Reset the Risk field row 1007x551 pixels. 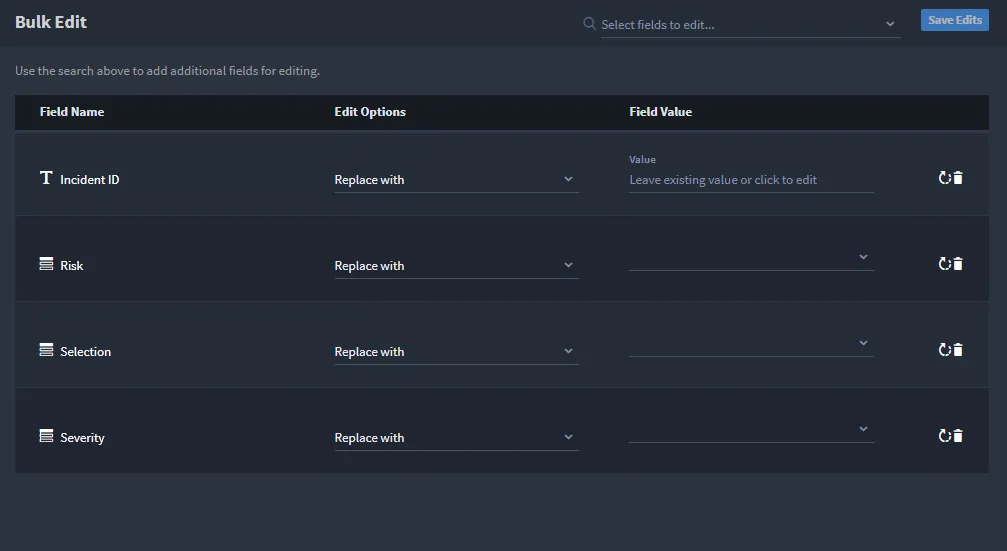pyautogui.click(x=944, y=264)
